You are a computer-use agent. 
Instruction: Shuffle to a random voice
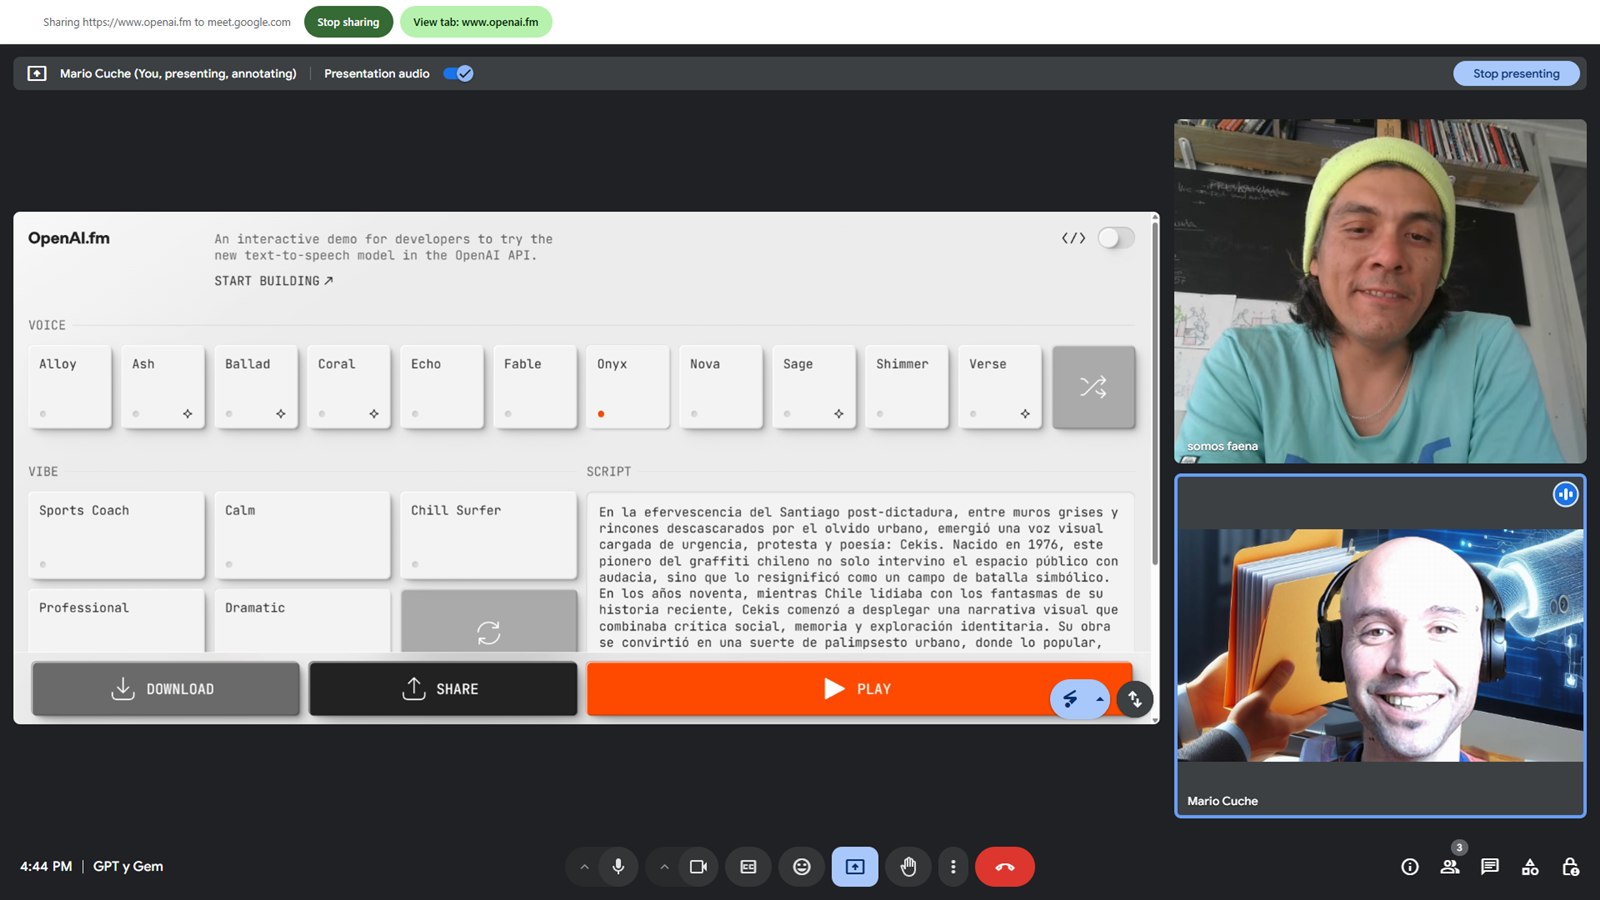point(1094,387)
